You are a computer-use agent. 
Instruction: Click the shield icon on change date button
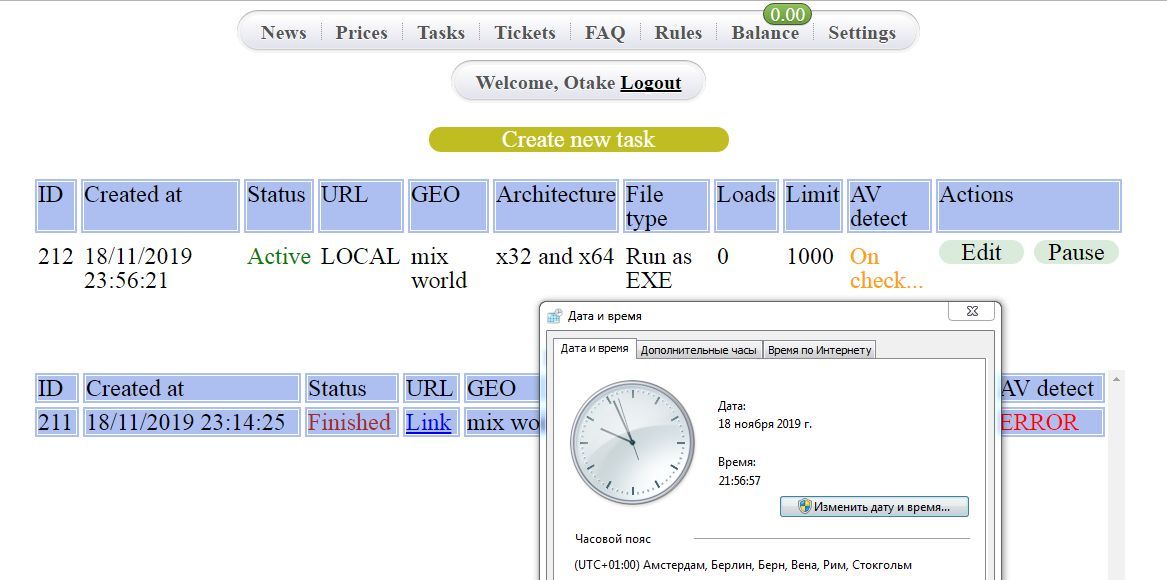coord(804,507)
